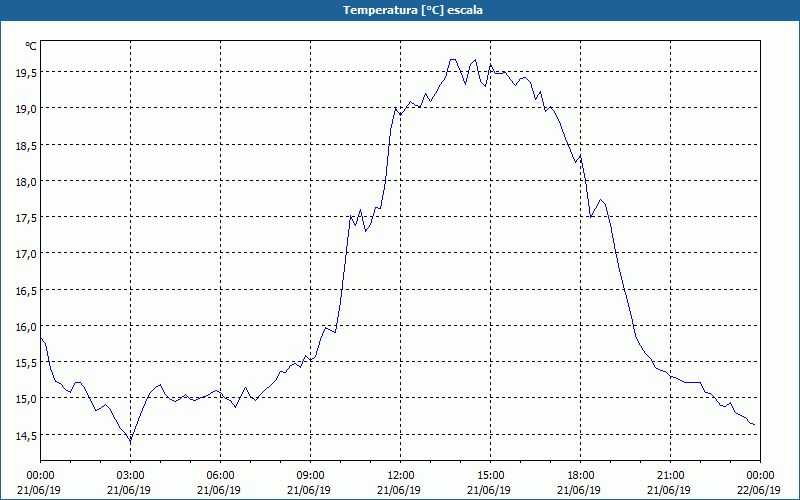Click the 16,5 y-axis value
800x500 pixels.
click(26, 291)
